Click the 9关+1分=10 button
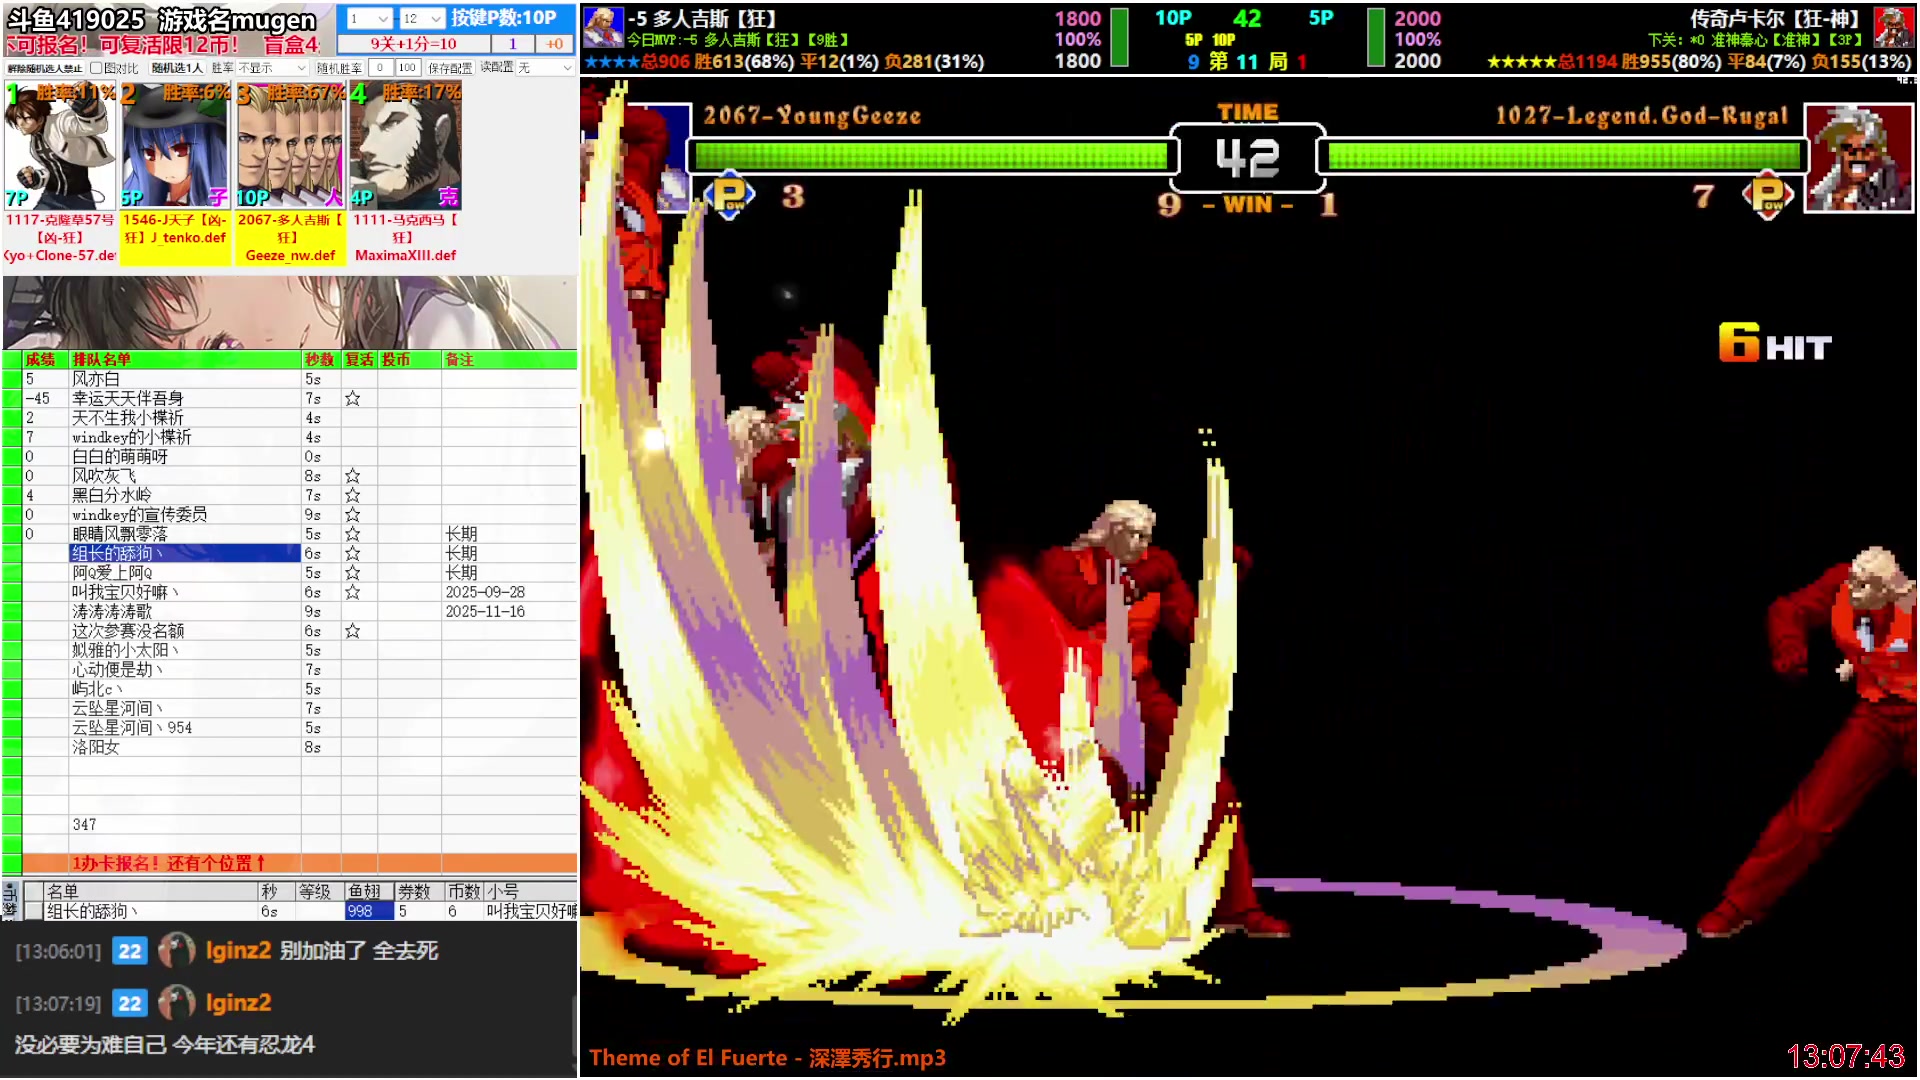This screenshot has height=1080, width=1920. tap(413, 44)
